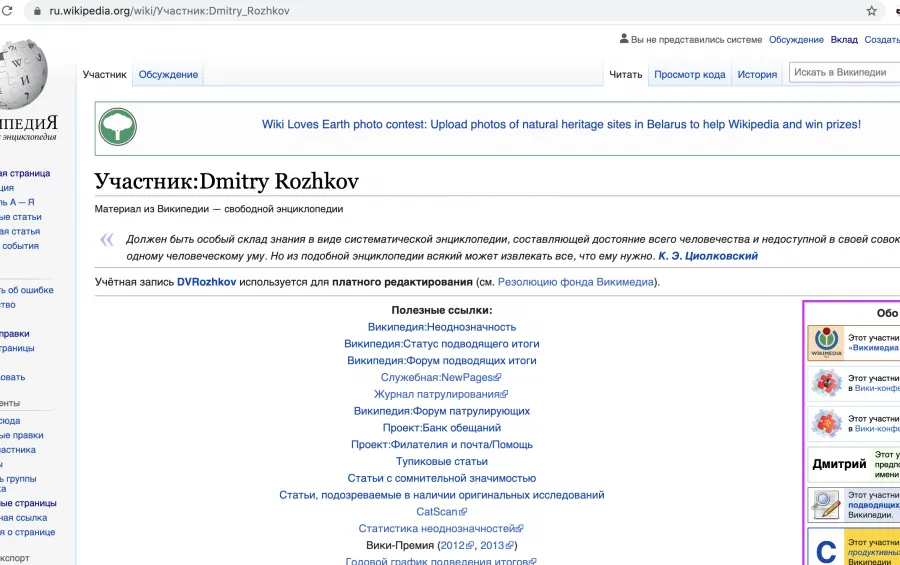Open Обсуждение link in the top user bar
900x565 pixels.
(796, 40)
